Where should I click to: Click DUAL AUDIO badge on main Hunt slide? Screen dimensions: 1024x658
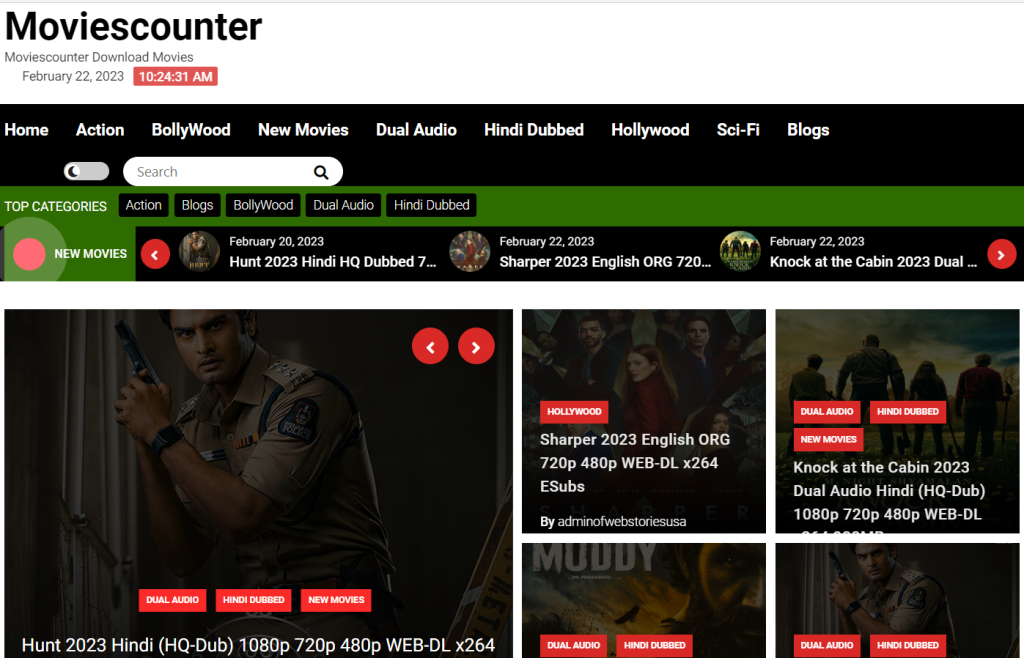(x=172, y=600)
